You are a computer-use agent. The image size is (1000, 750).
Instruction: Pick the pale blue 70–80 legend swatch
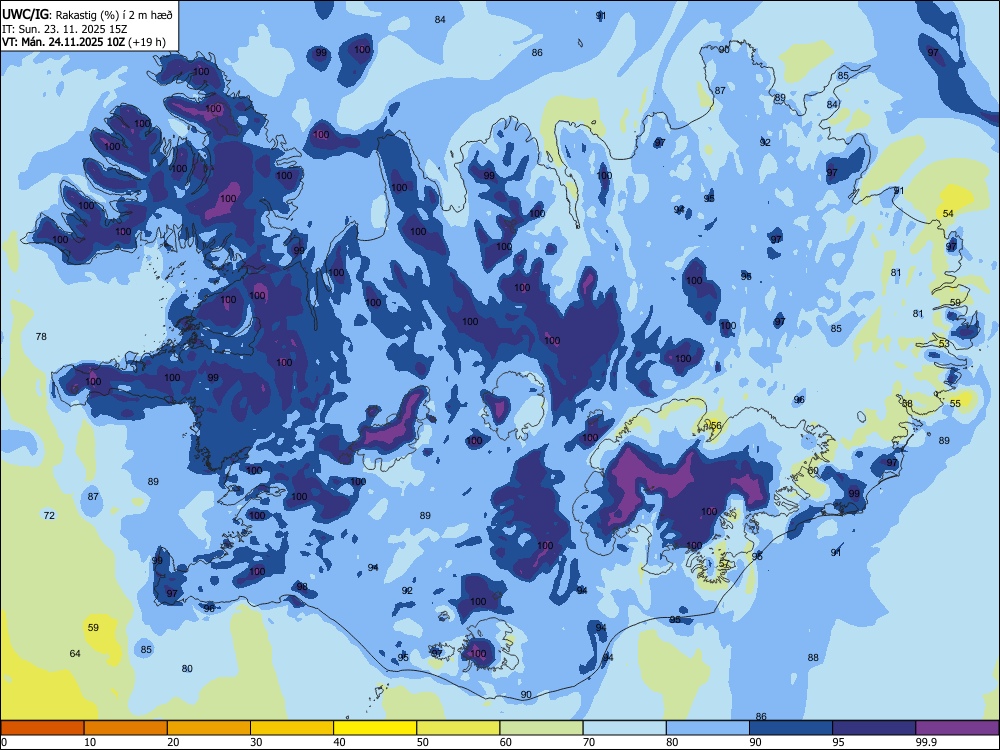coord(624,728)
